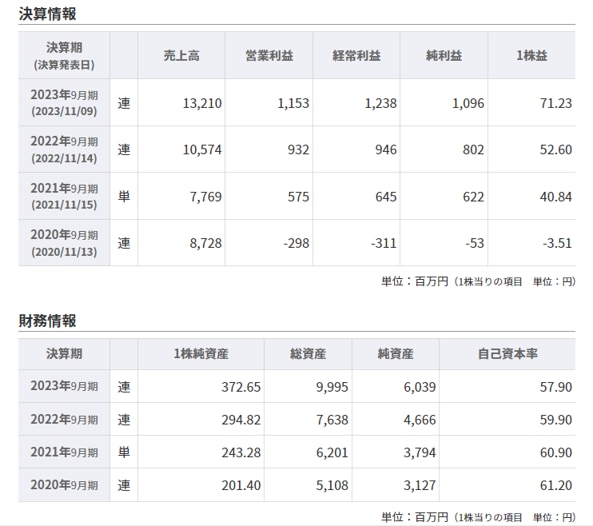Image resolution: width=593 pixels, height=526 pixels.
Task: Select the 2023年9月期 (2023/11/09) row label
Action: point(64,102)
